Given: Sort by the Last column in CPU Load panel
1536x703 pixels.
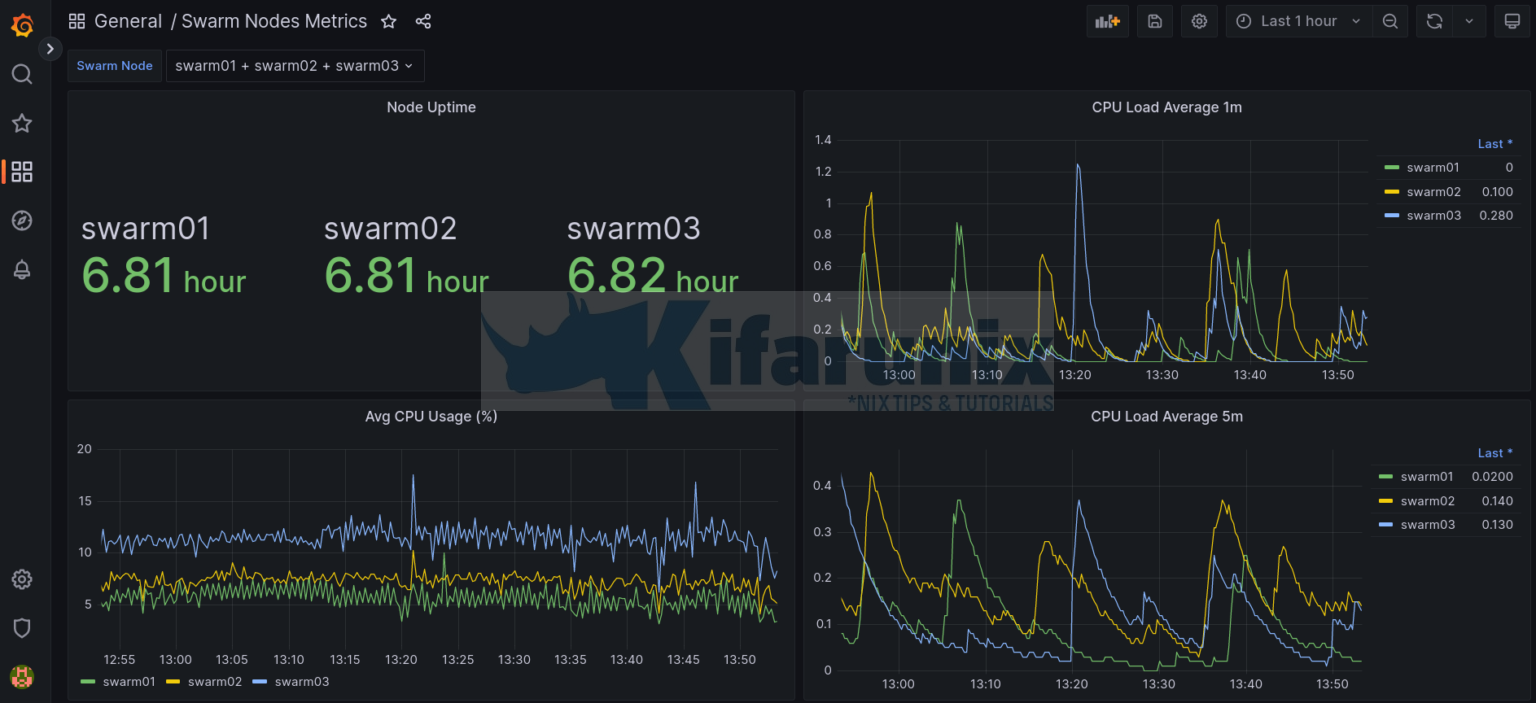Looking at the screenshot, I should click(1493, 143).
